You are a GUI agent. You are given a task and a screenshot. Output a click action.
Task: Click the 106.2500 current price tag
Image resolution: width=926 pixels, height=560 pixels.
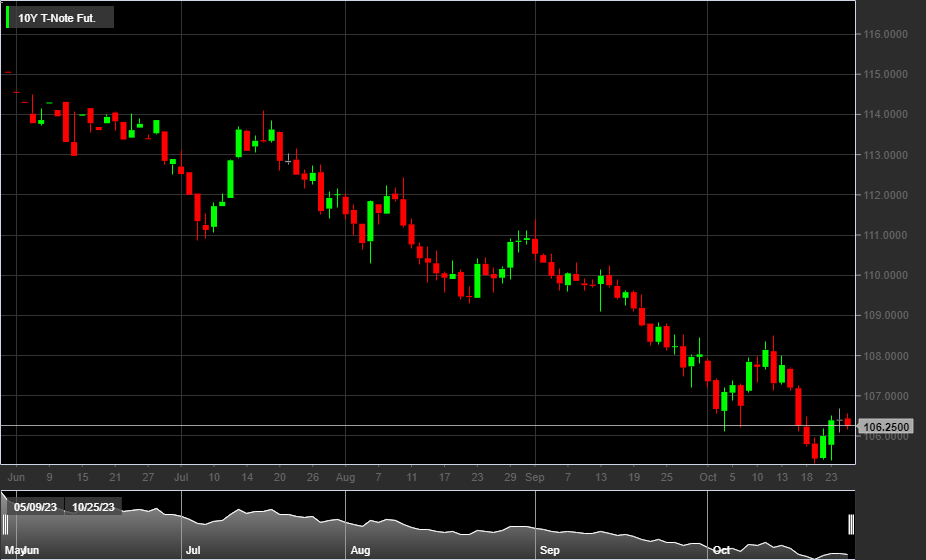click(886, 426)
